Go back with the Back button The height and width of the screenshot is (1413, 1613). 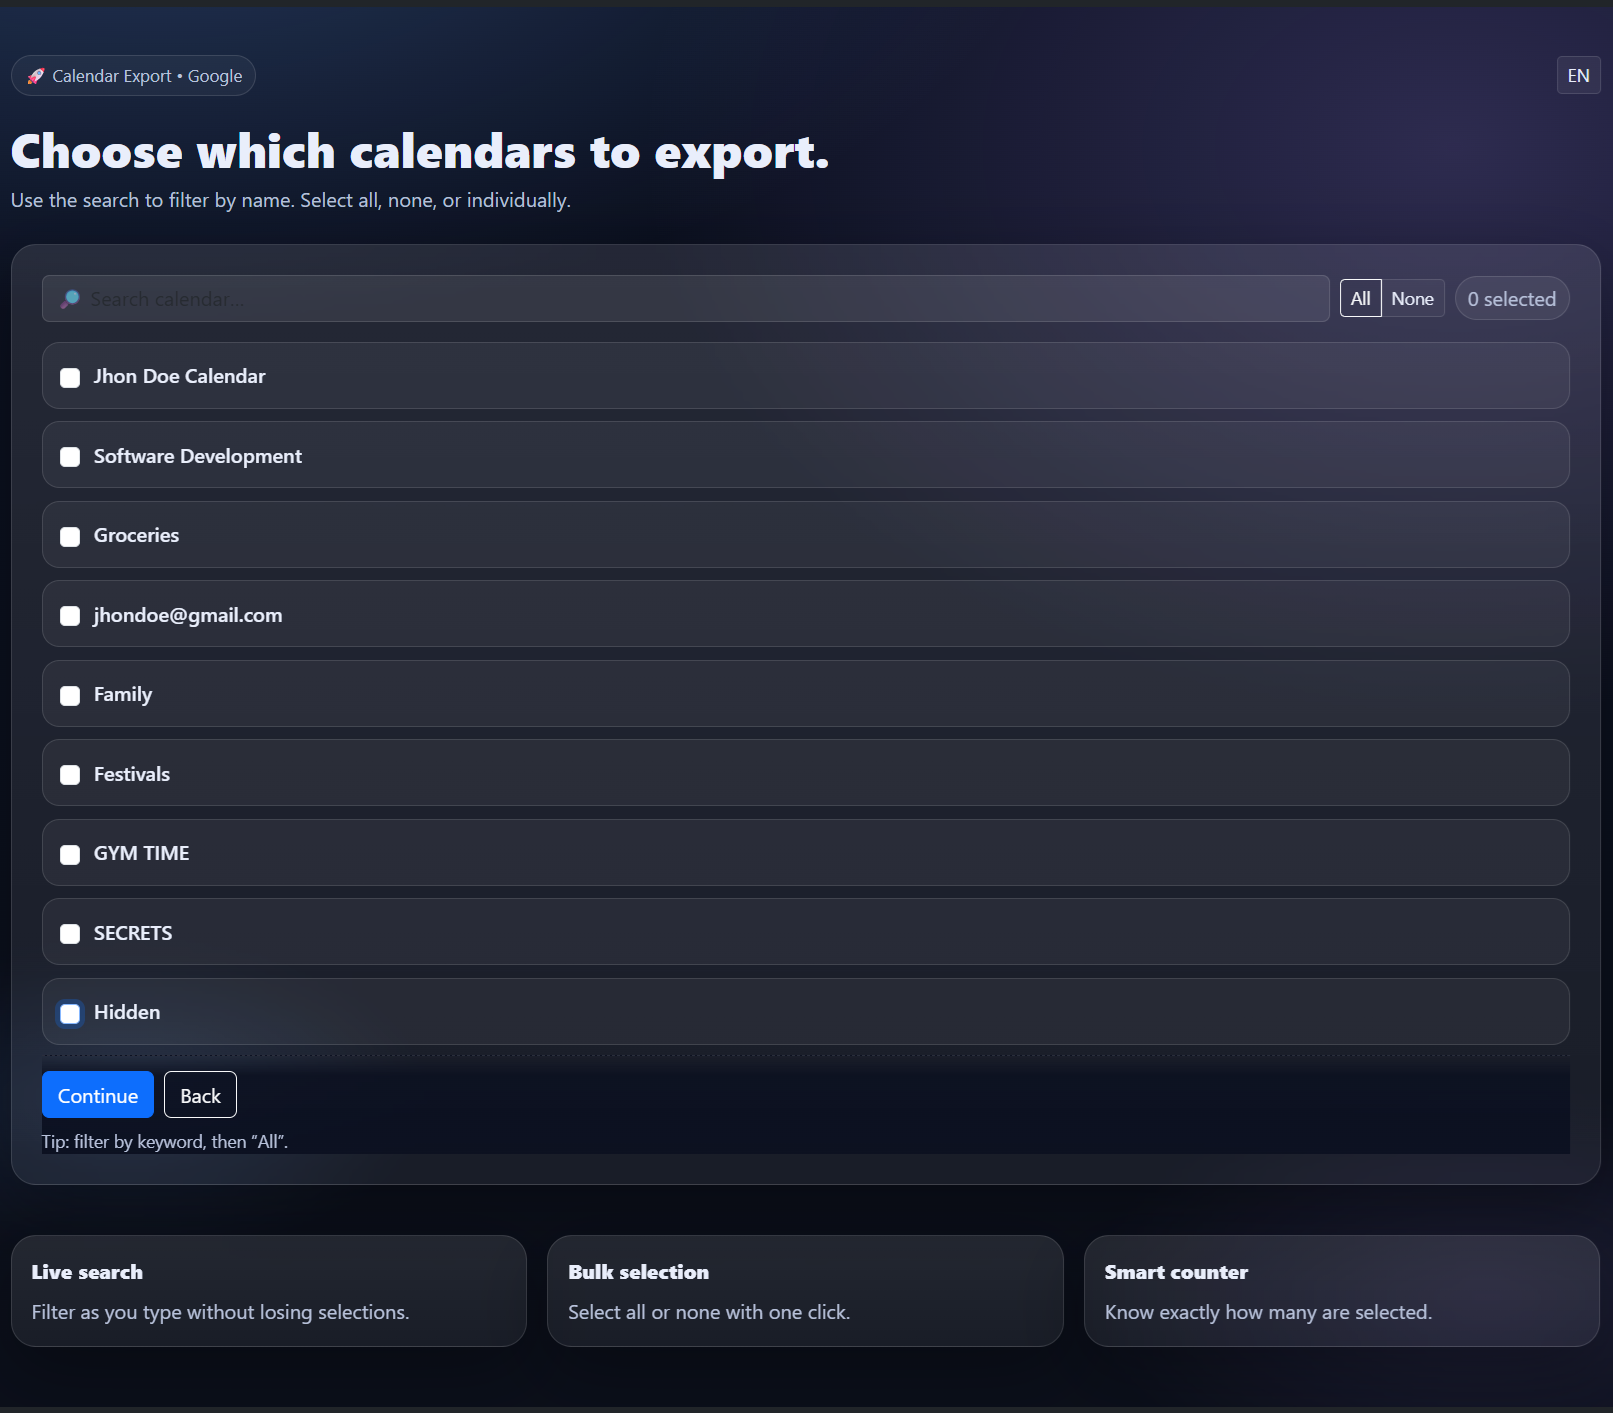200,1095
